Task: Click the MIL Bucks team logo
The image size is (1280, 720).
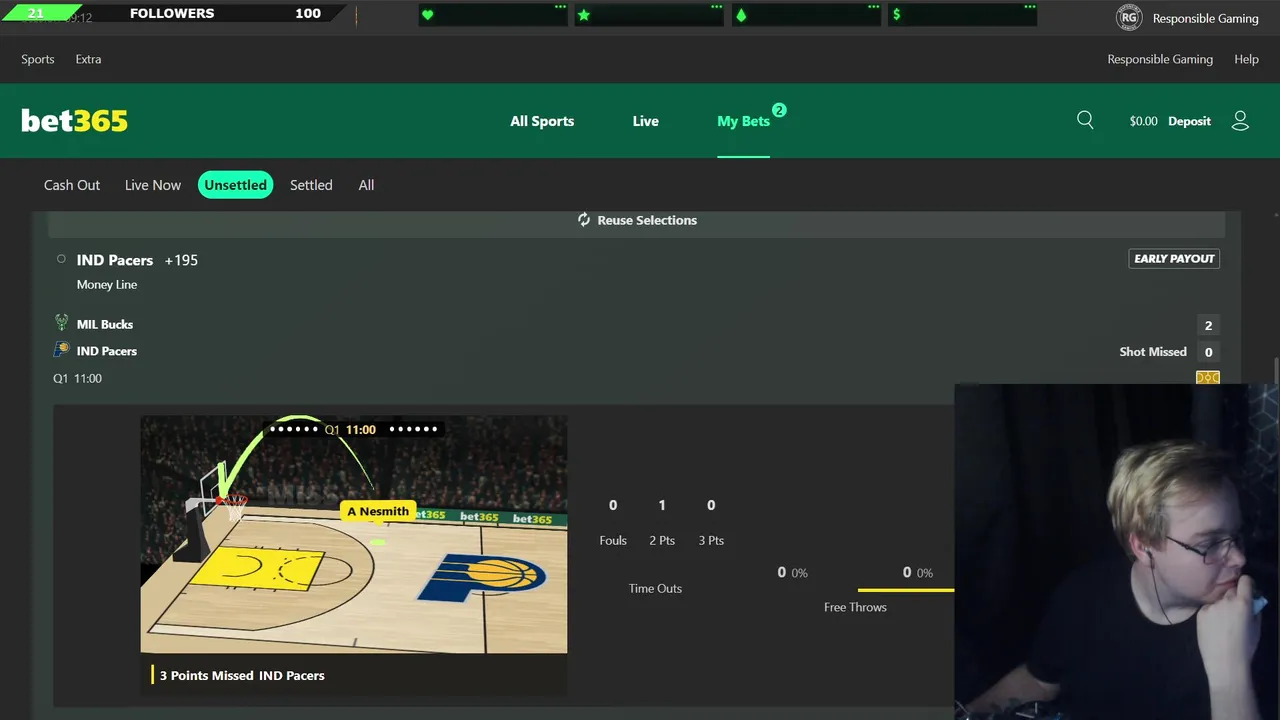Action: [61, 323]
